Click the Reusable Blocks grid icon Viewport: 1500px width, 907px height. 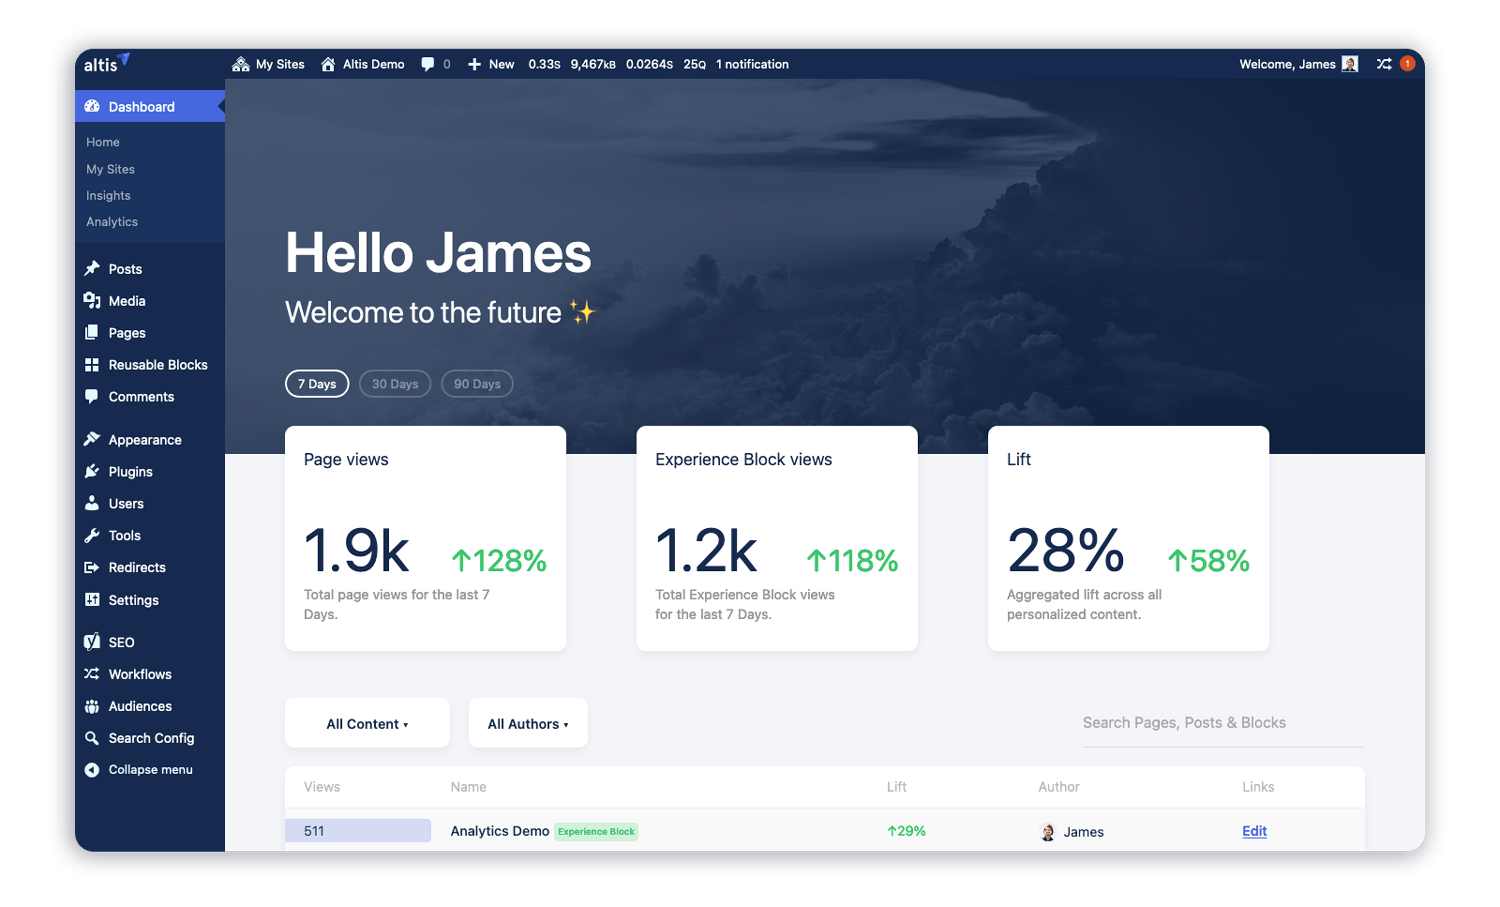click(92, 365)
